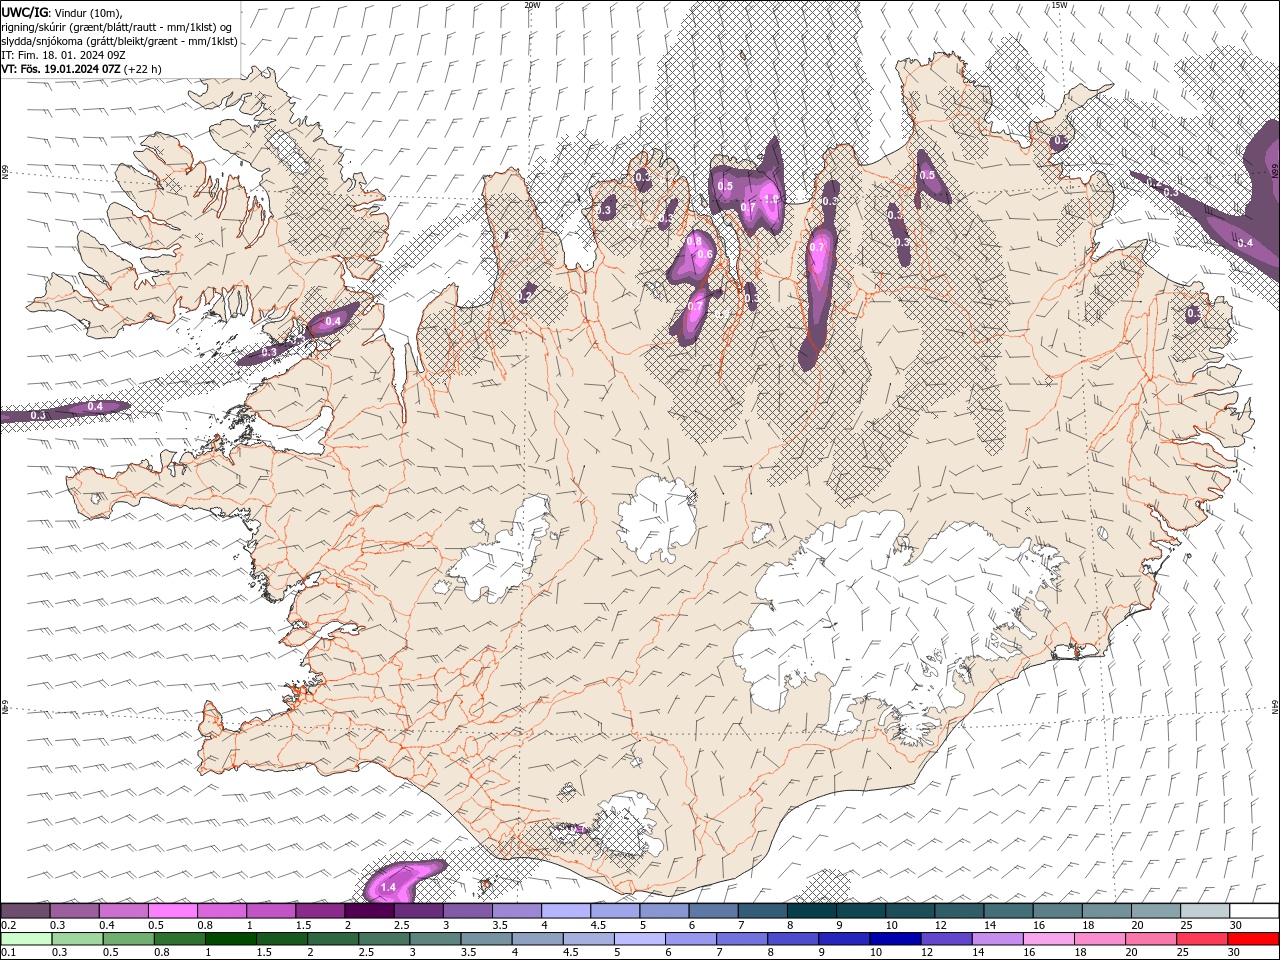Click the "0.4" label on the east coast offshore band
The height and width of the screenshot is (960, 1280).
pyautogui.click(x=1245, y=243)
